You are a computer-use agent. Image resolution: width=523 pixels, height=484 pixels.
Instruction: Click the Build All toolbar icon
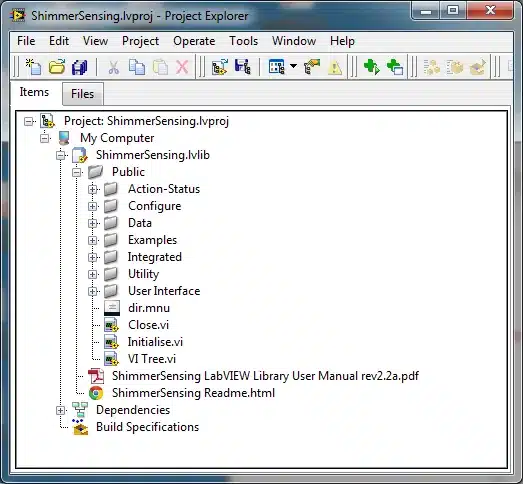432,67
